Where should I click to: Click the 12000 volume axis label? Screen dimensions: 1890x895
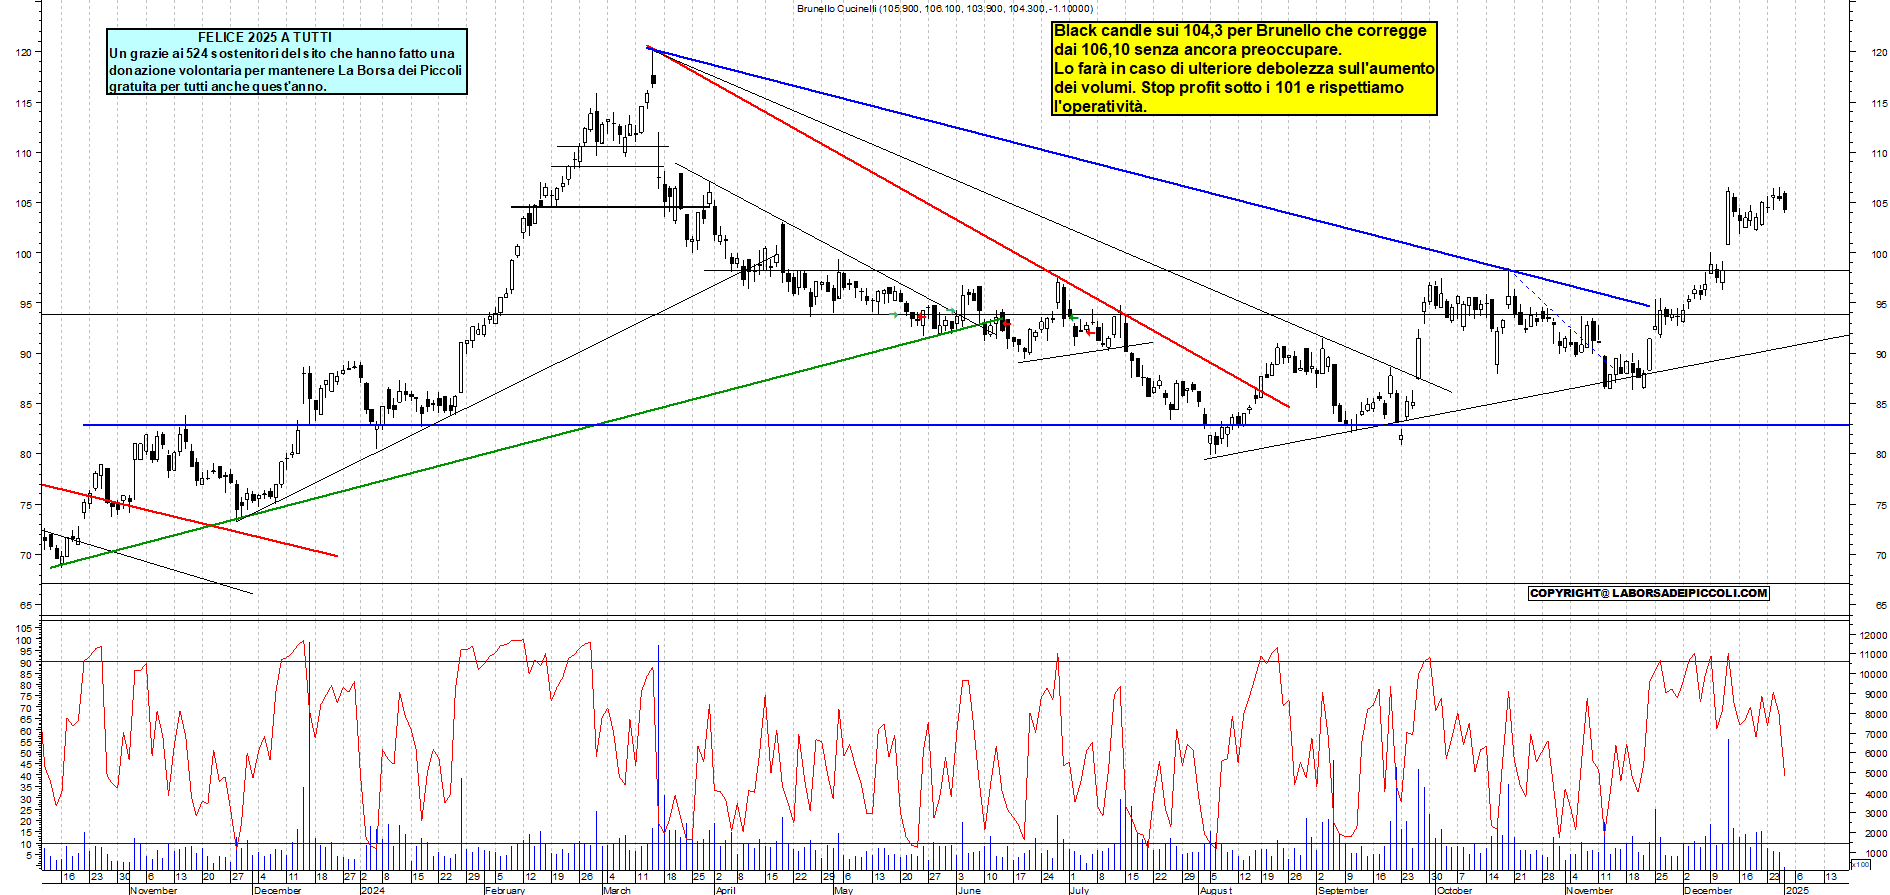[1873, 635]
